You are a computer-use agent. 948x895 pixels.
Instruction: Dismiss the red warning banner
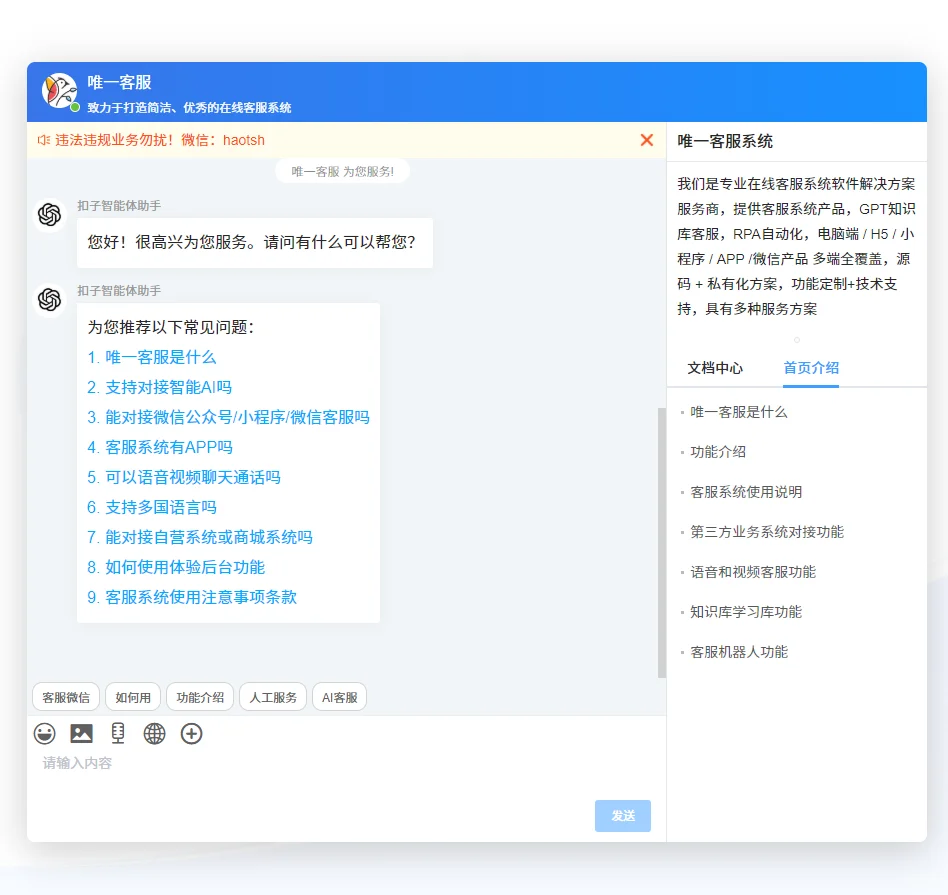point(646,141)
